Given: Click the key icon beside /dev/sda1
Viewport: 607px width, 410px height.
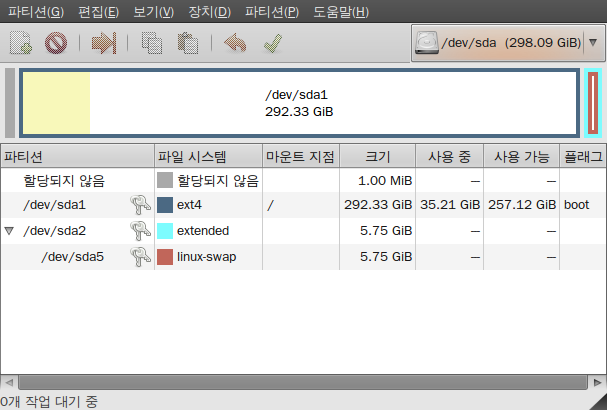Looking at the screenshot, I should click(x=139, y=205).
